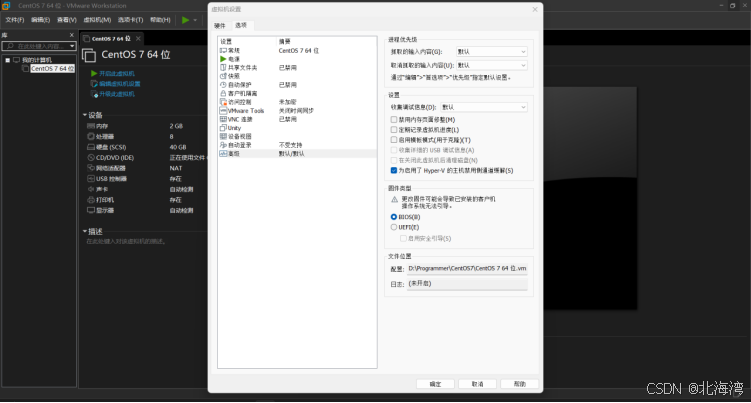Screen dimensions: 751x403
Task: Uncheck the Hyper-V side channel mitigation checkbox
Action: pyautogui.click(x=394, y=171)
